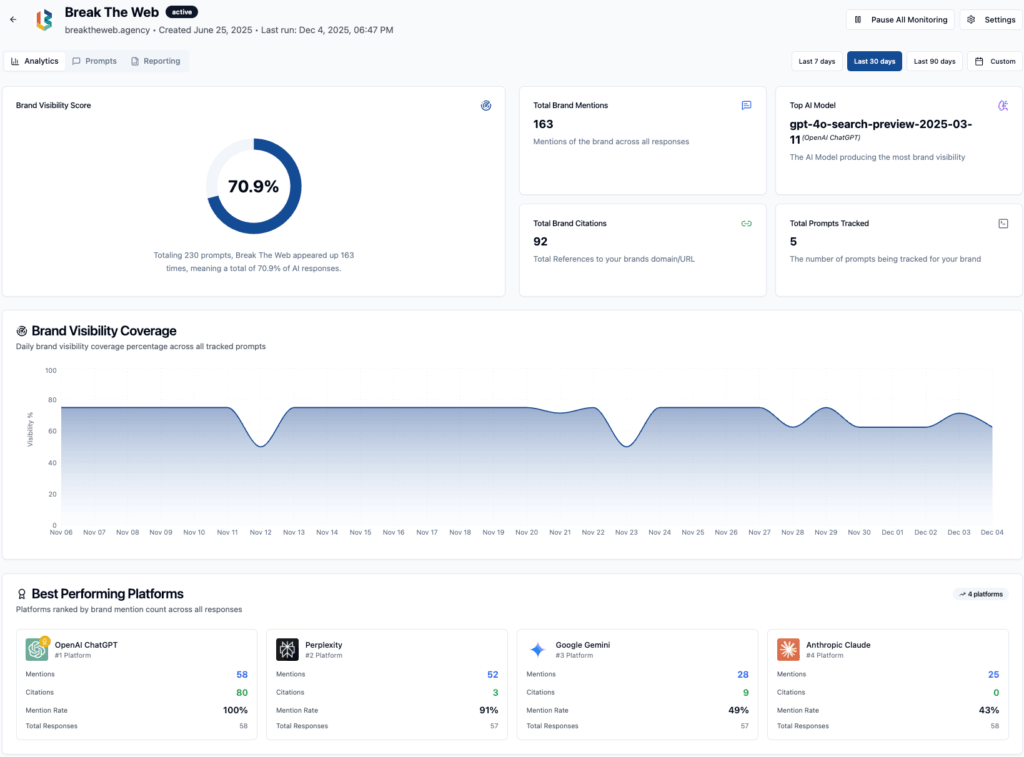
Task: Select the Last 90 days range
Action: click(x=934, y=61)
